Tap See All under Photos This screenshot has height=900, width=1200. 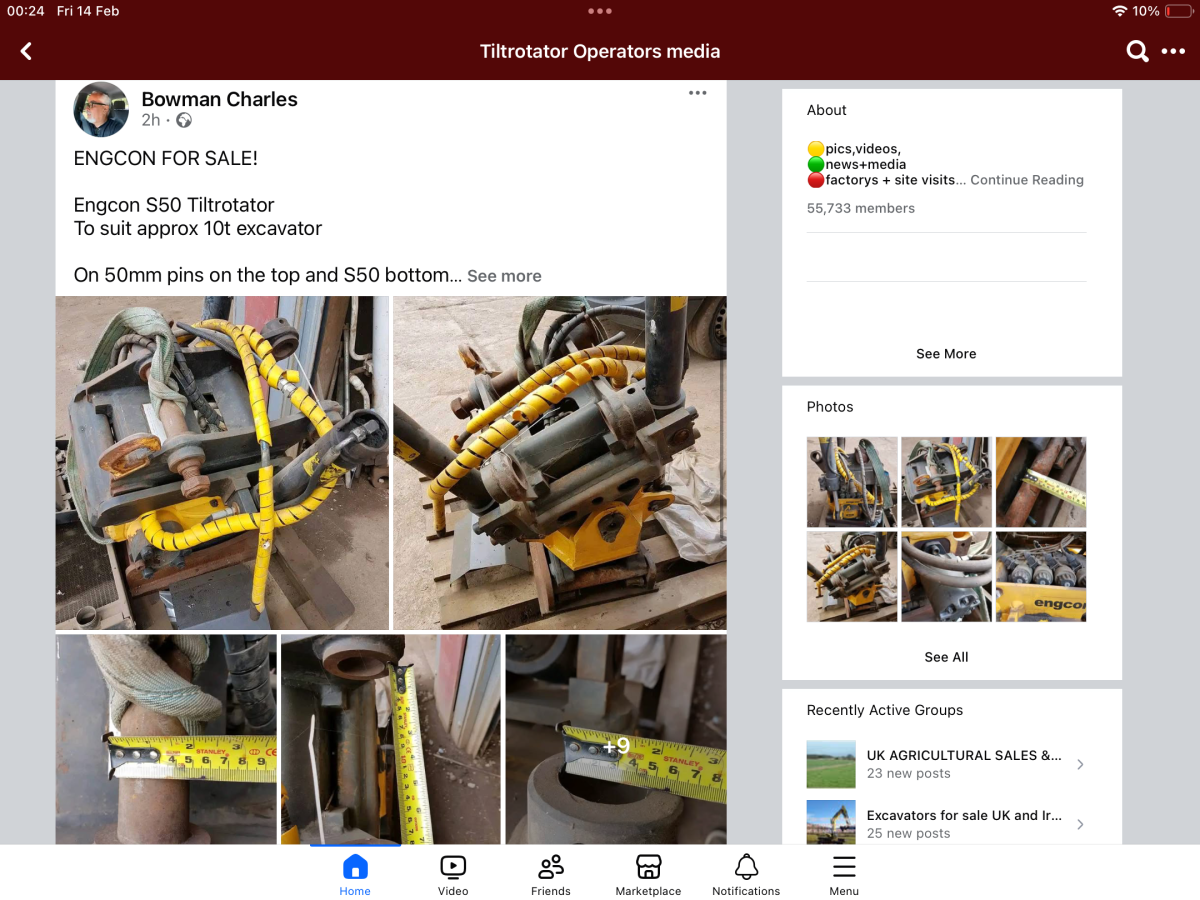(x=946, y=657)
